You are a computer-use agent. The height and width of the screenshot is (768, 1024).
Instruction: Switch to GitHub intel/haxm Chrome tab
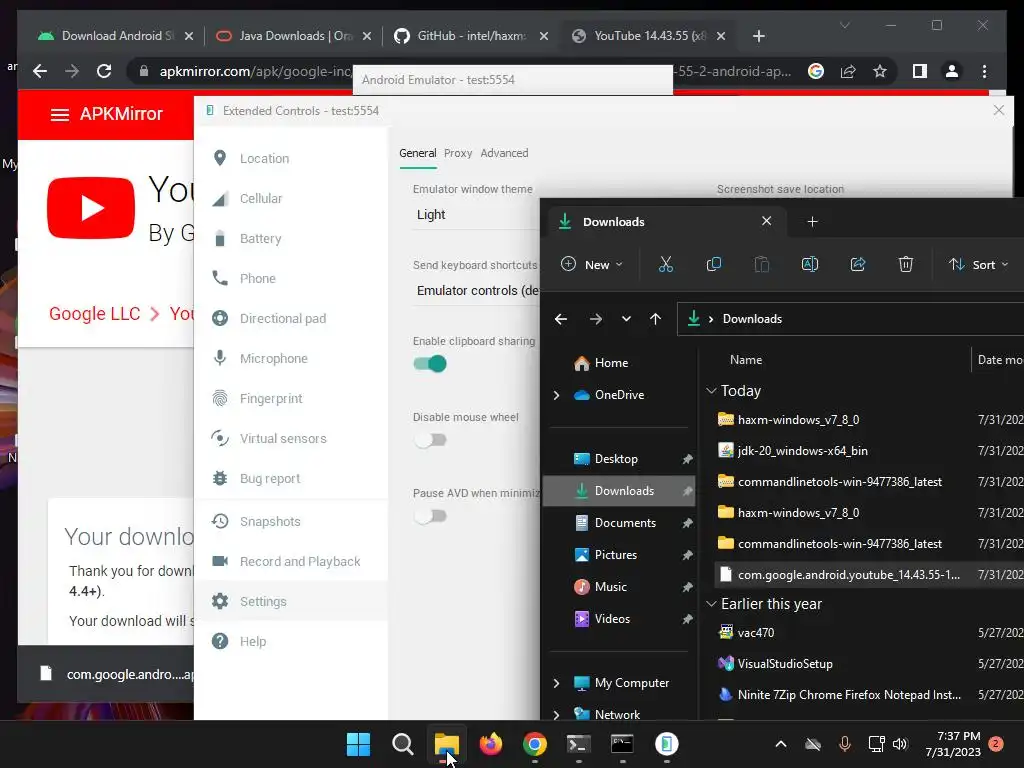pyautogui.click(x=472, y=36)
